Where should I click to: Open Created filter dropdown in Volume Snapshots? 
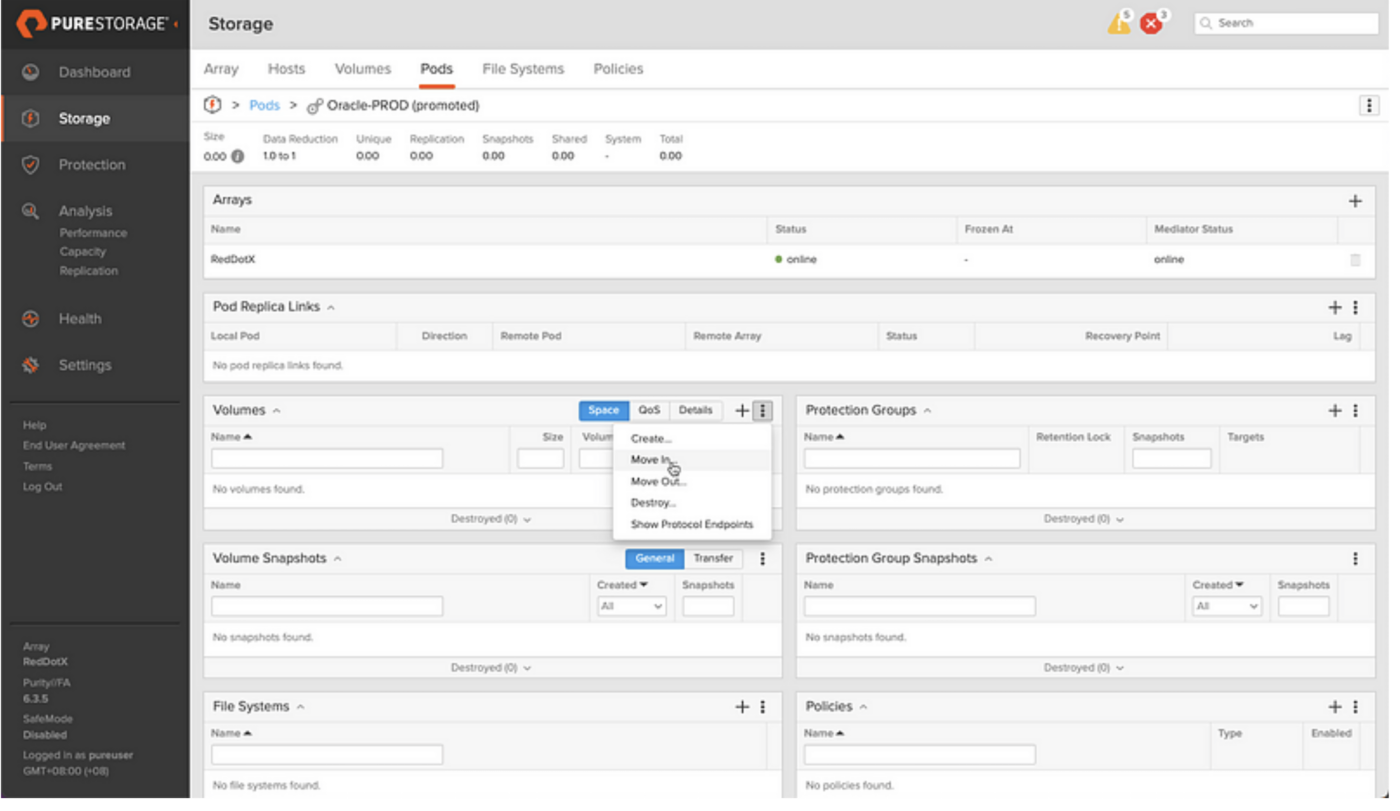point(631,607)
